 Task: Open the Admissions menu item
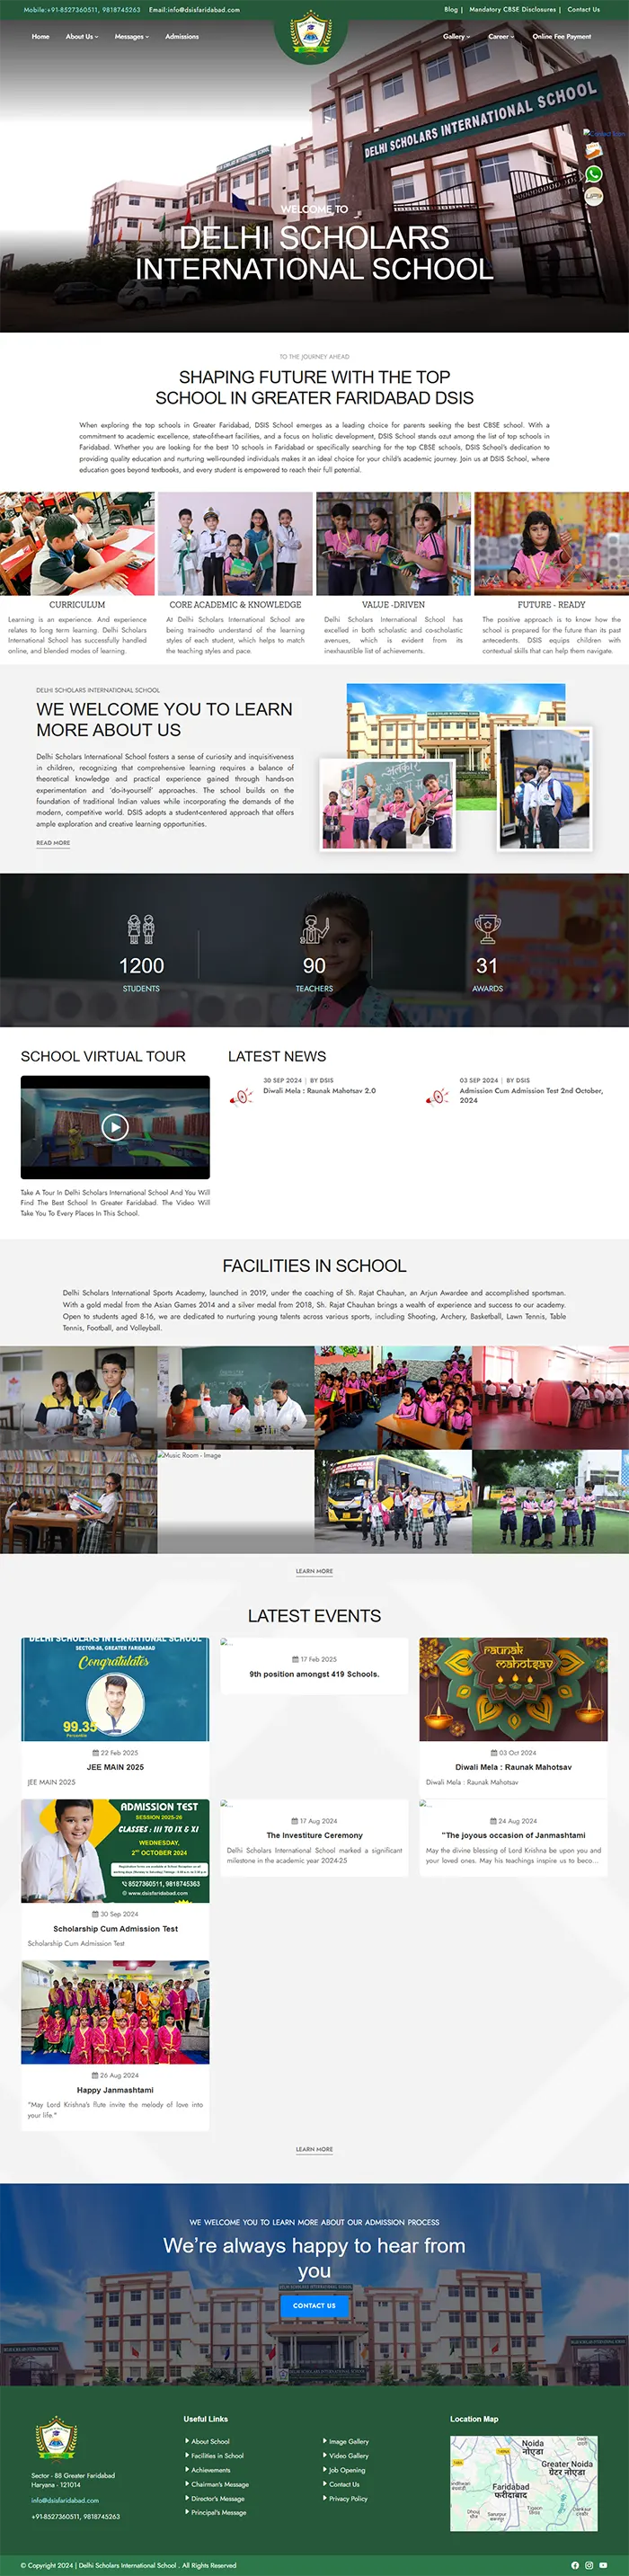tap(182, 36)
